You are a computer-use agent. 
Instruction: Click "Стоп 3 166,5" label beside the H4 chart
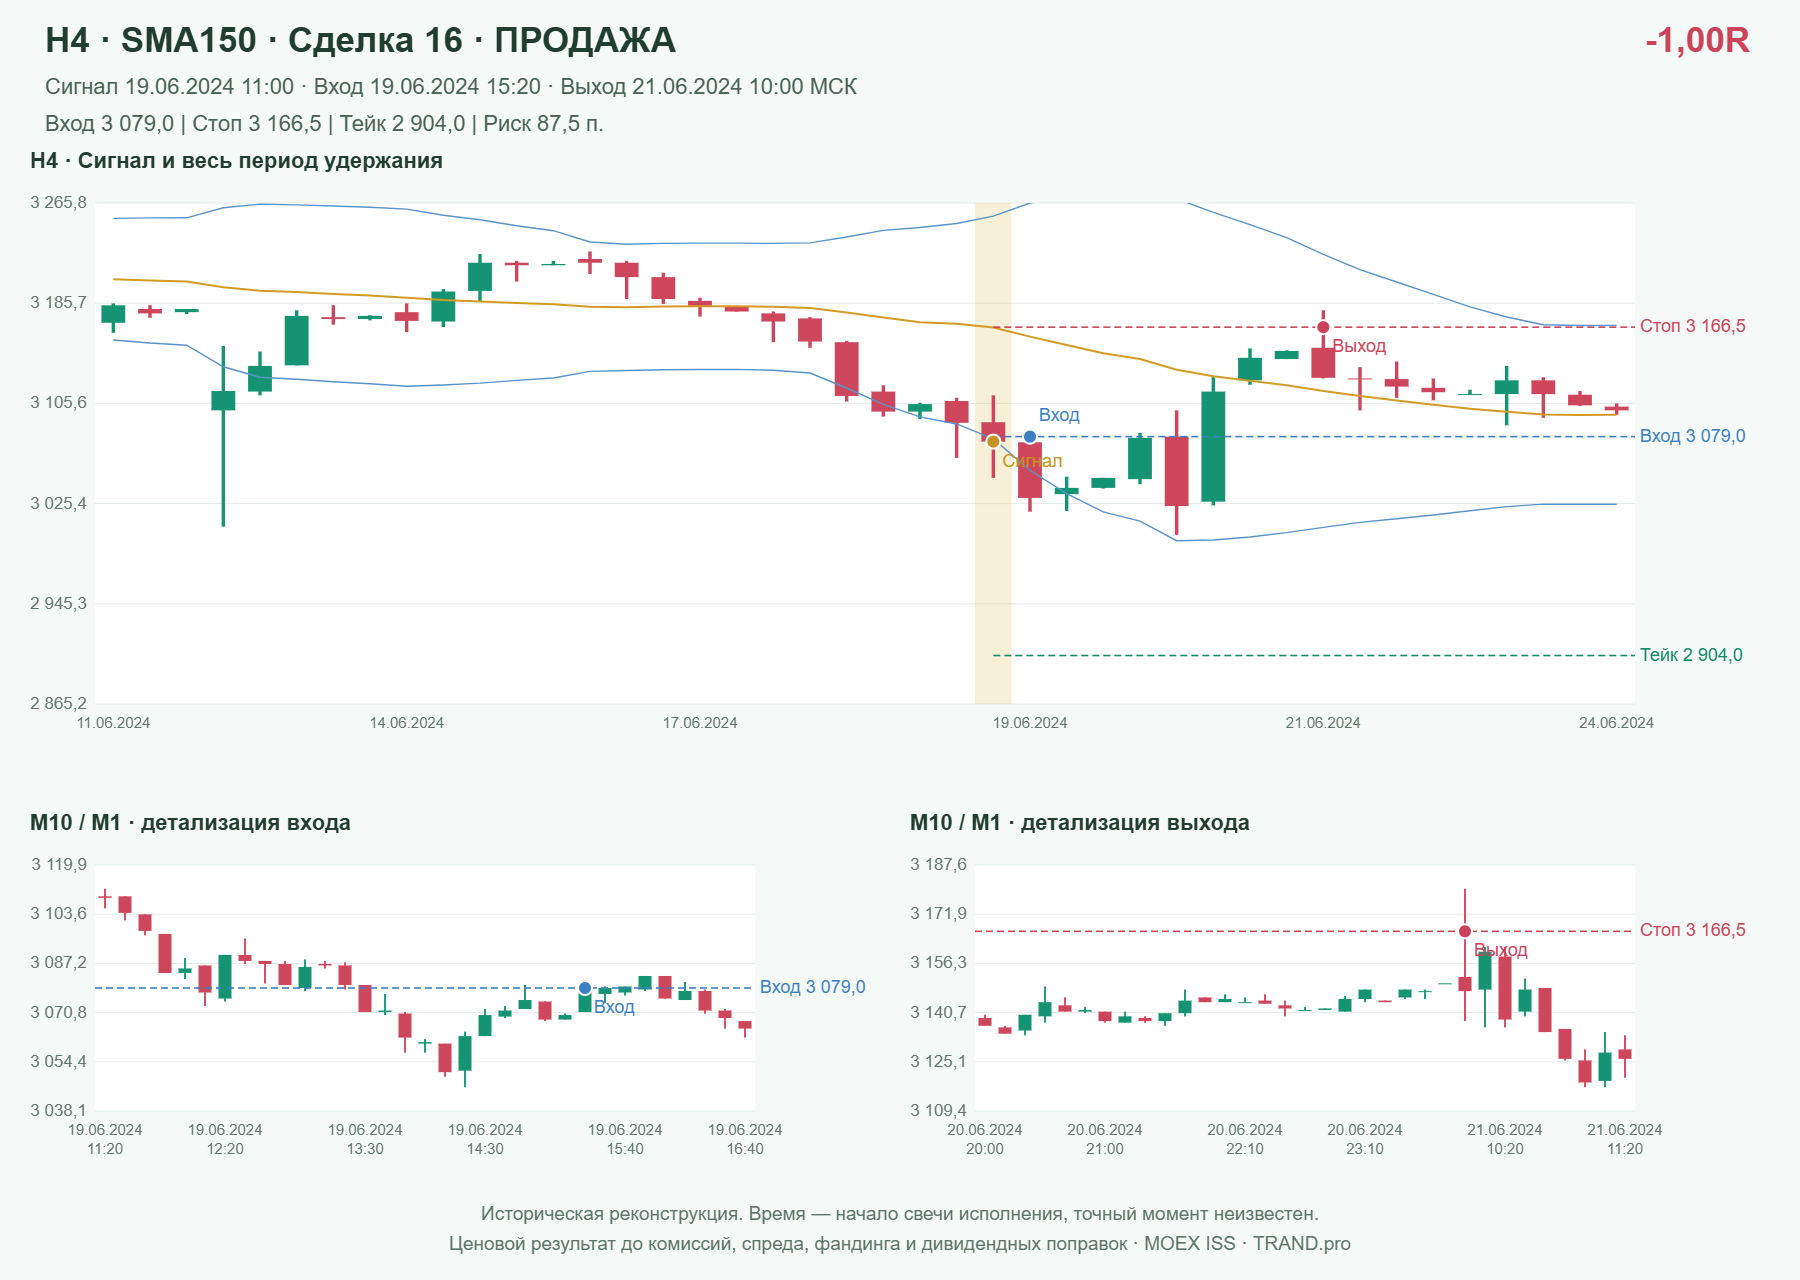pyautogui.click(x=1693, y=326)
